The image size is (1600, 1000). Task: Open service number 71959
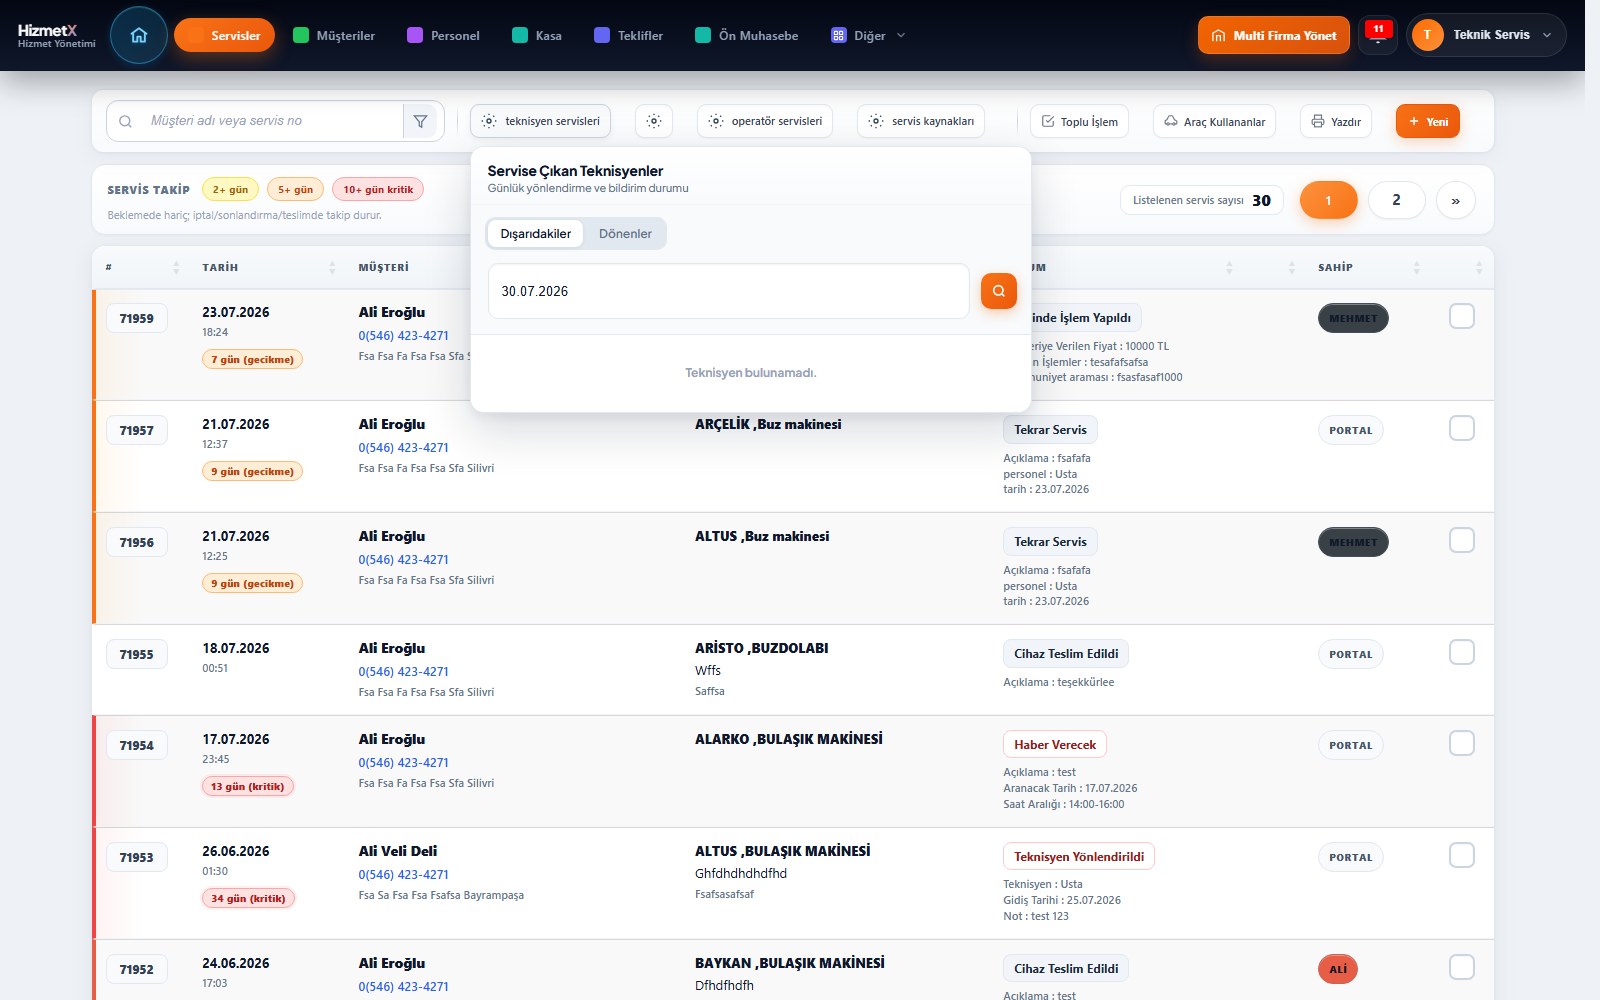tap(137, 318)
